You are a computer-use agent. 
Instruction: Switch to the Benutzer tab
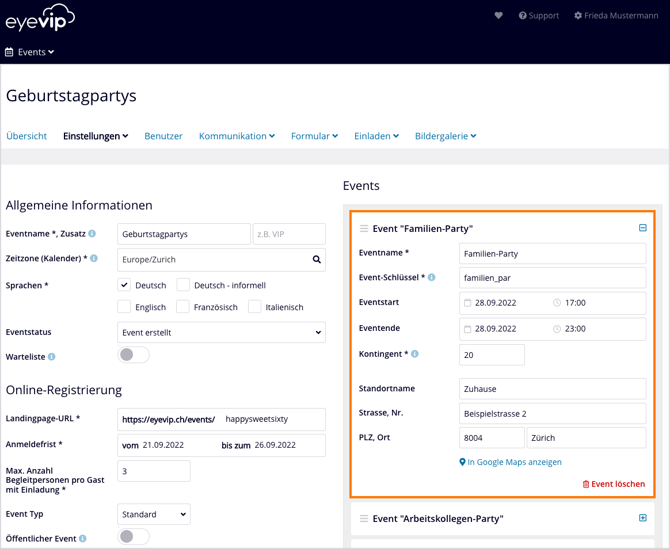pos(163,136)
